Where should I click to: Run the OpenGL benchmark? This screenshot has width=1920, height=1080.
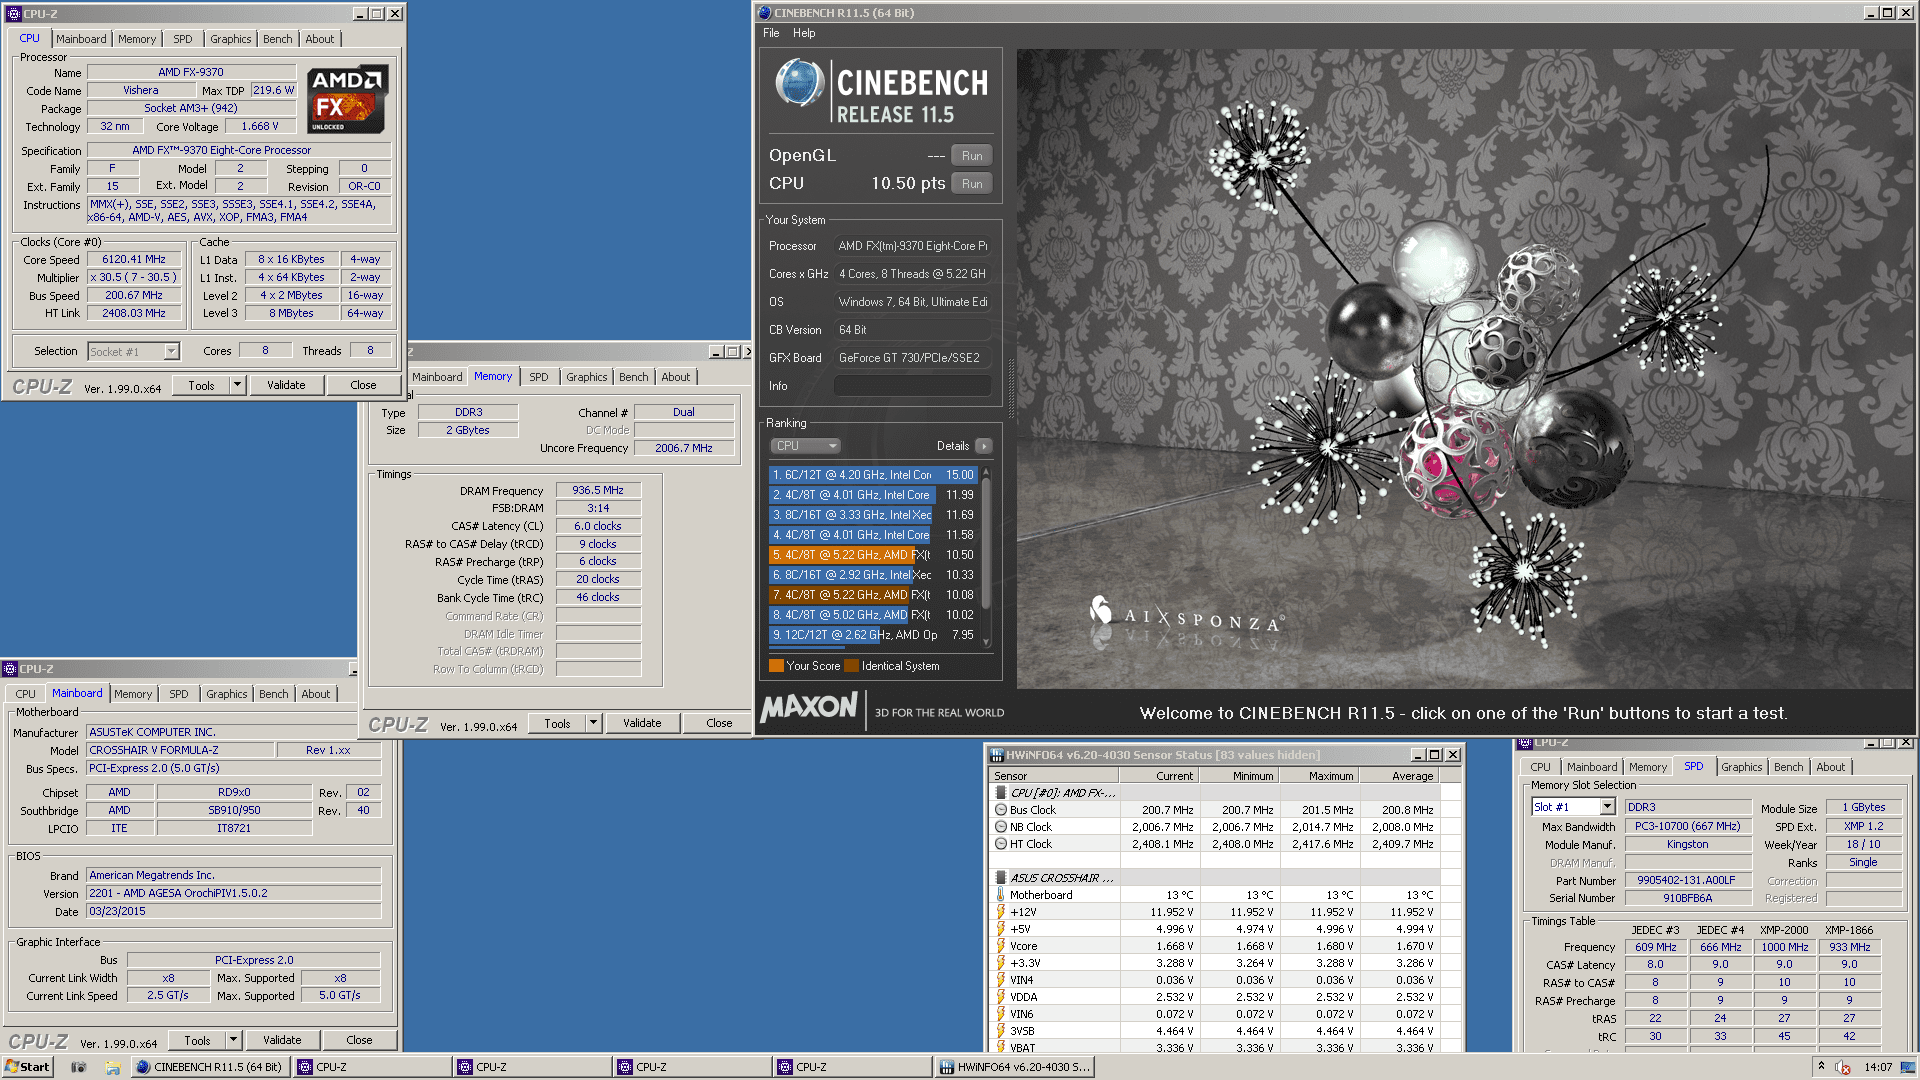coord(972,156)
